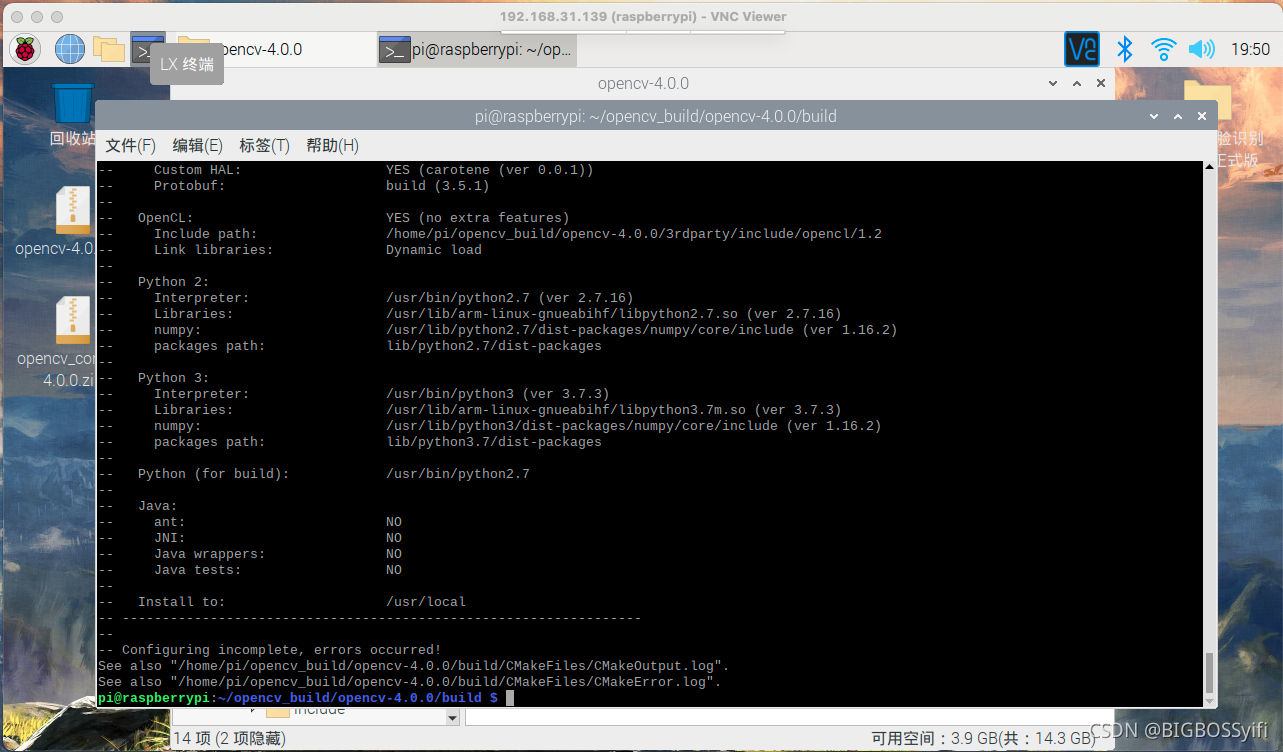
Task: Open the Wi-Fi network menu
Action: (1163, 49)
